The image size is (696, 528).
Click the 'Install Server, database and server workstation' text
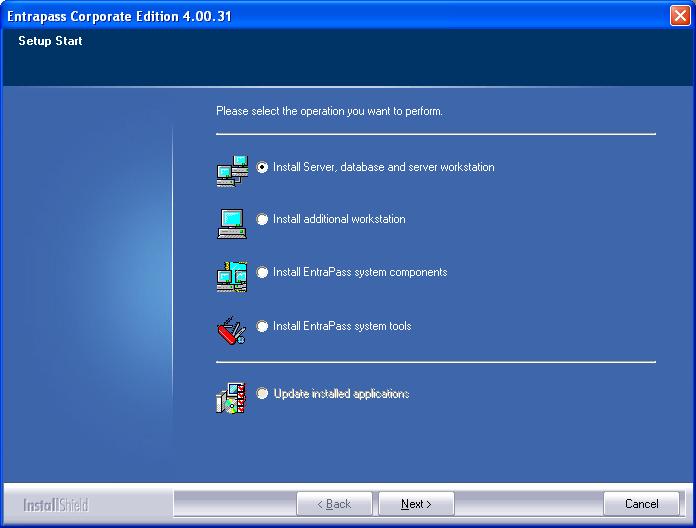point(384,167)
